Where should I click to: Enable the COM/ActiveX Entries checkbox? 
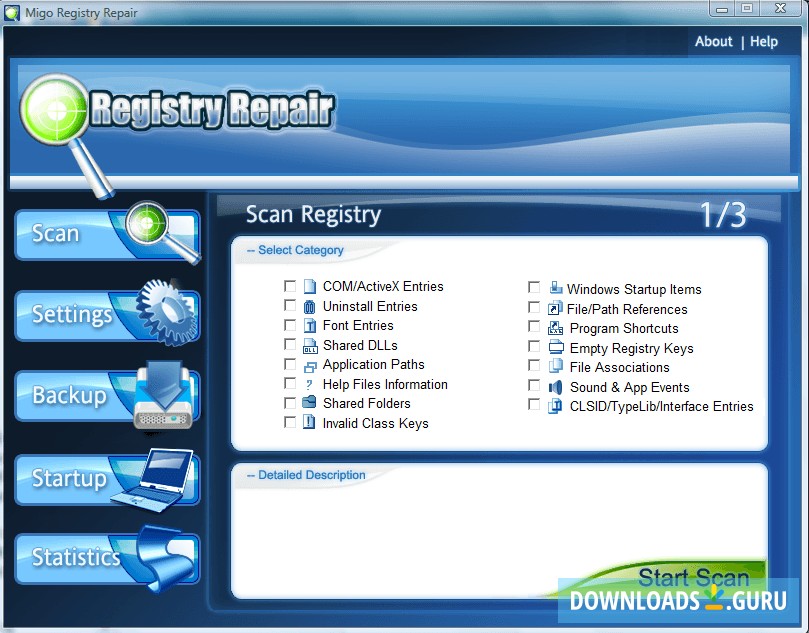click(x=290, y=286)
